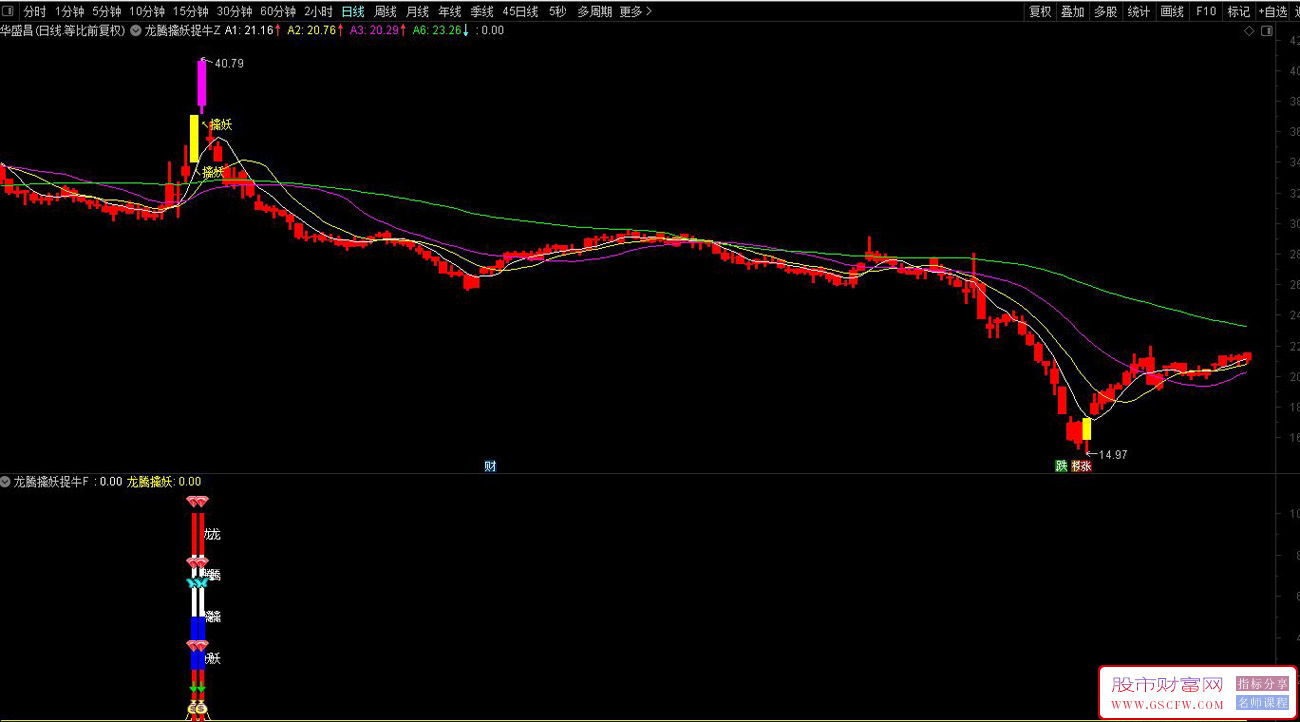The image size is (1300, 722).
Task: Click the 名师课程 link in the banner
Action: pyautogui.click(x=1263, y=703)
